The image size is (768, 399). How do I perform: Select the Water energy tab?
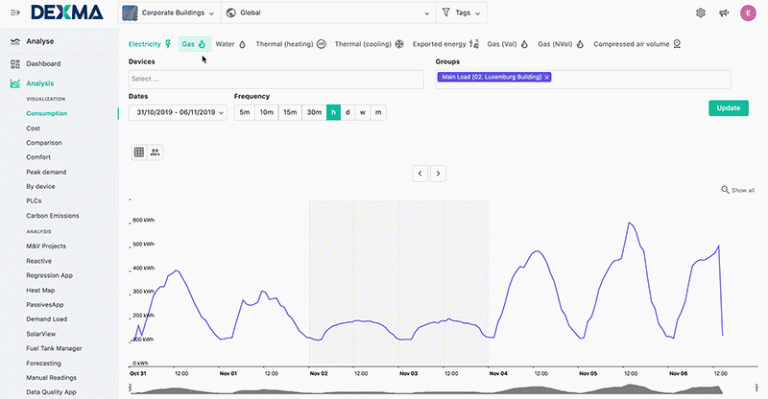(231, 44)
